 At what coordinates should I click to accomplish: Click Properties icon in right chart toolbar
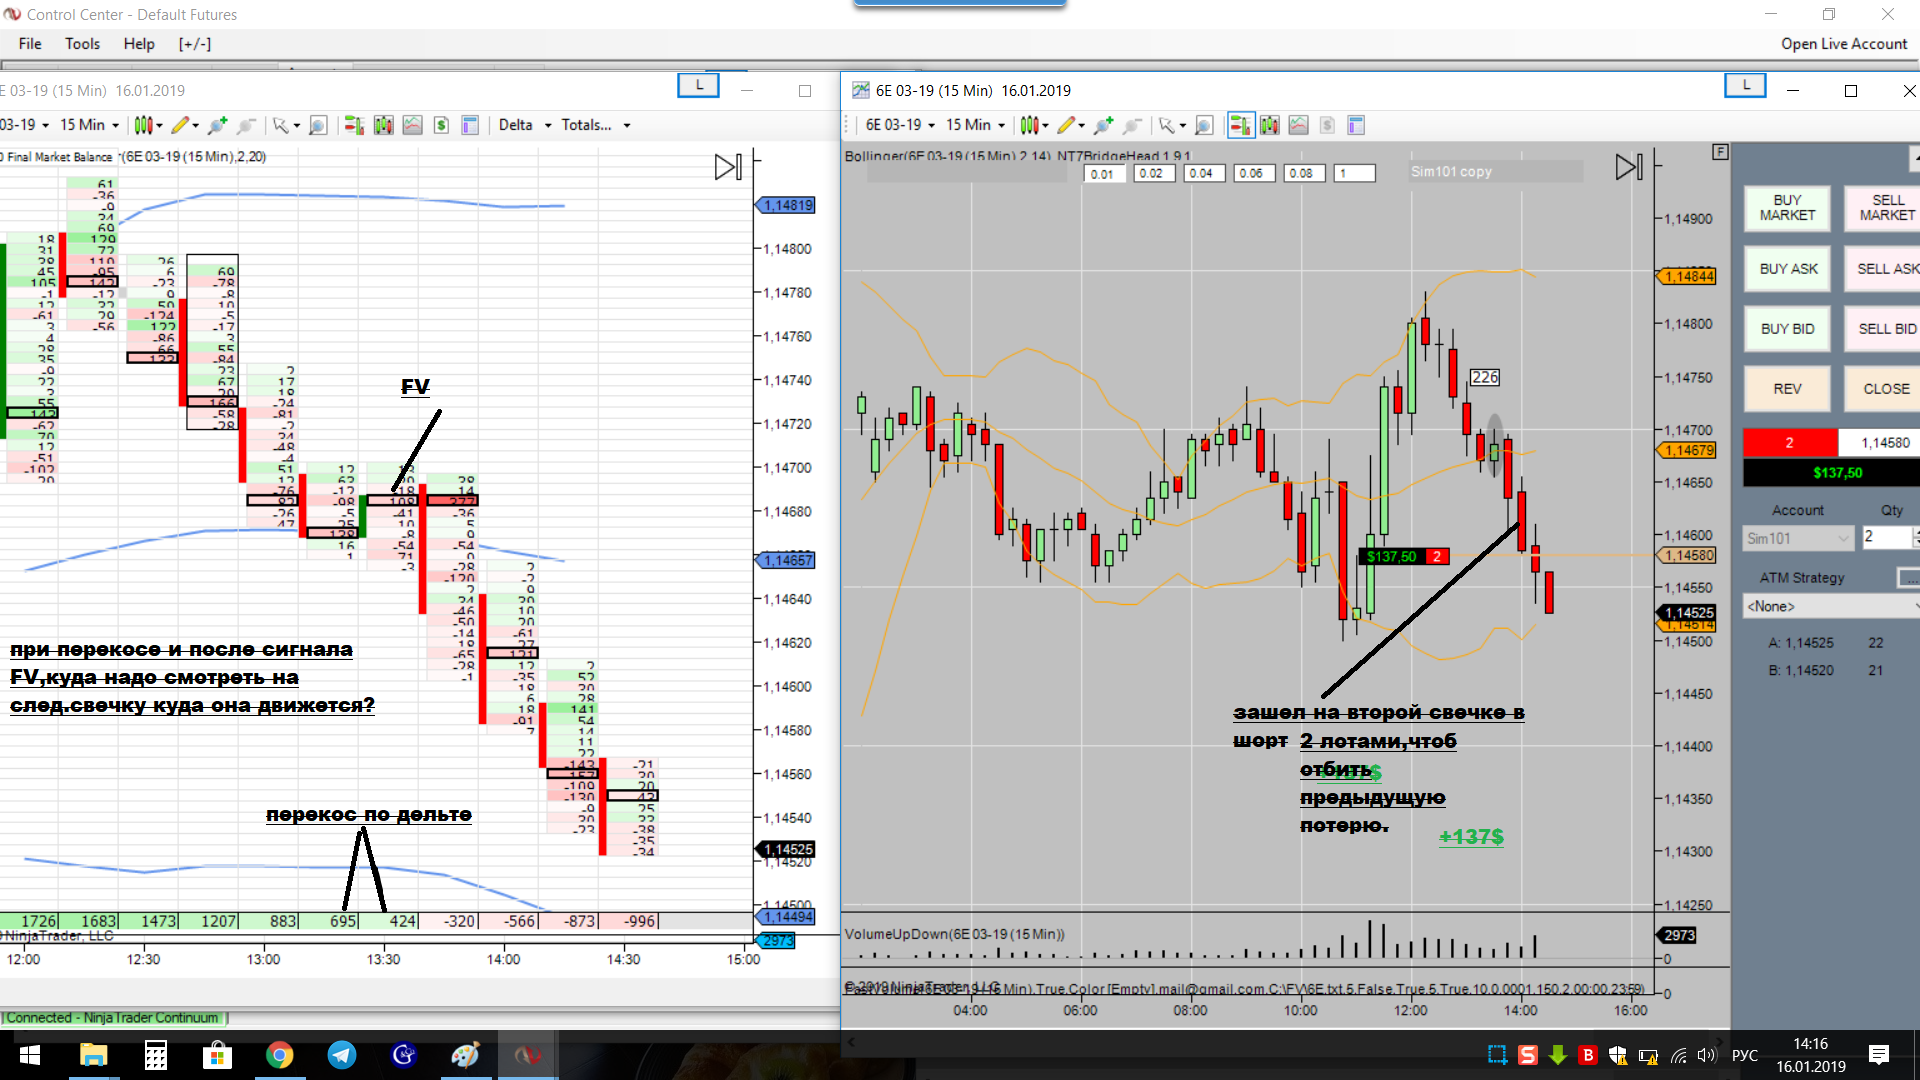coord(1356,125)
